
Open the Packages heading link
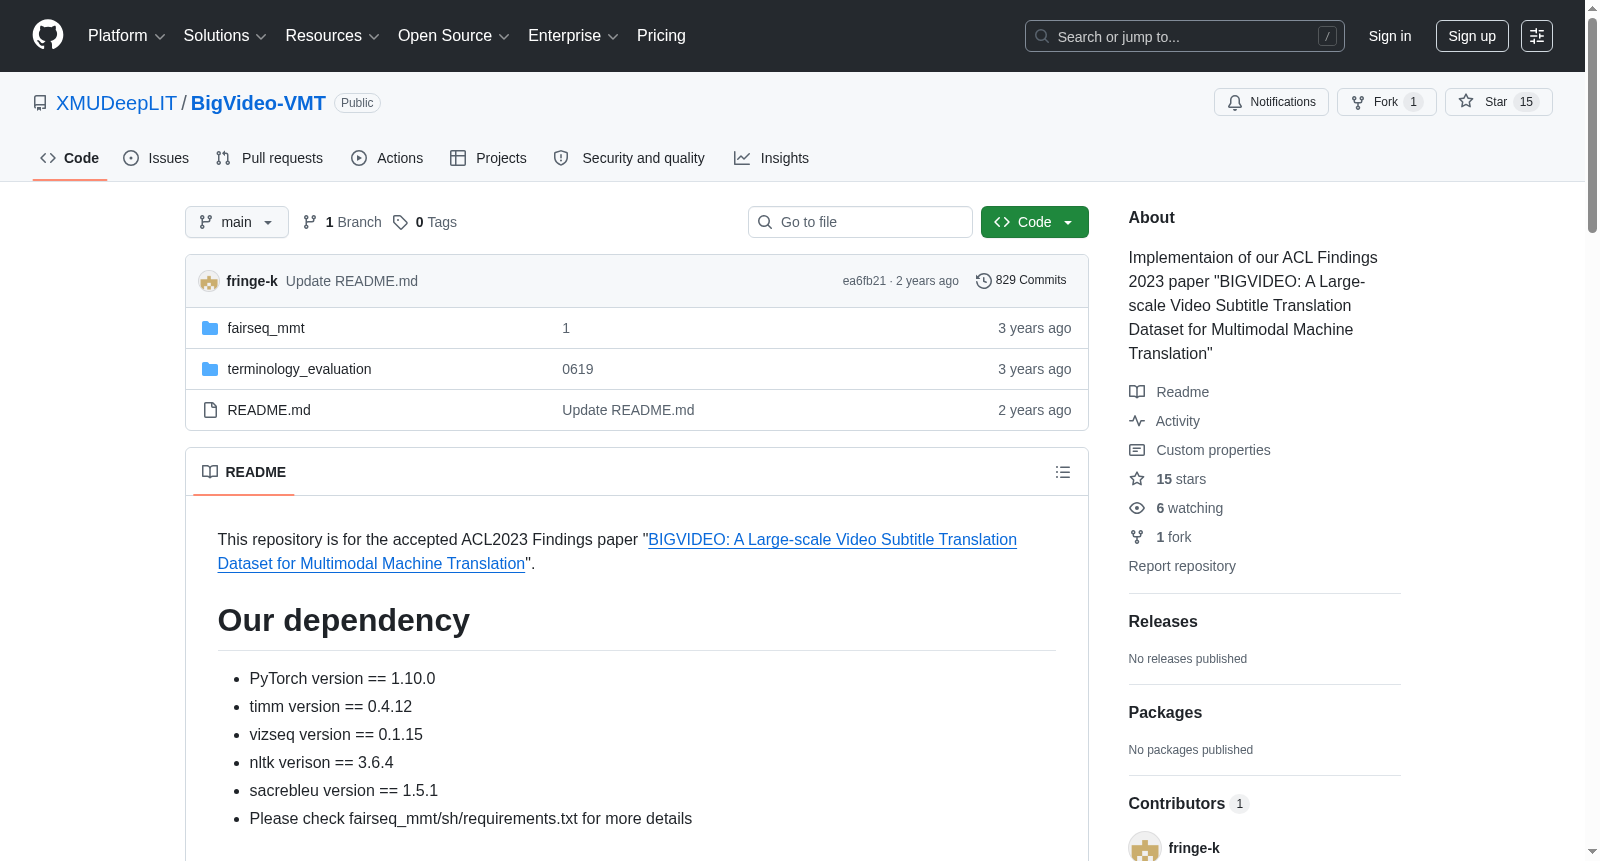(1165, 713)
